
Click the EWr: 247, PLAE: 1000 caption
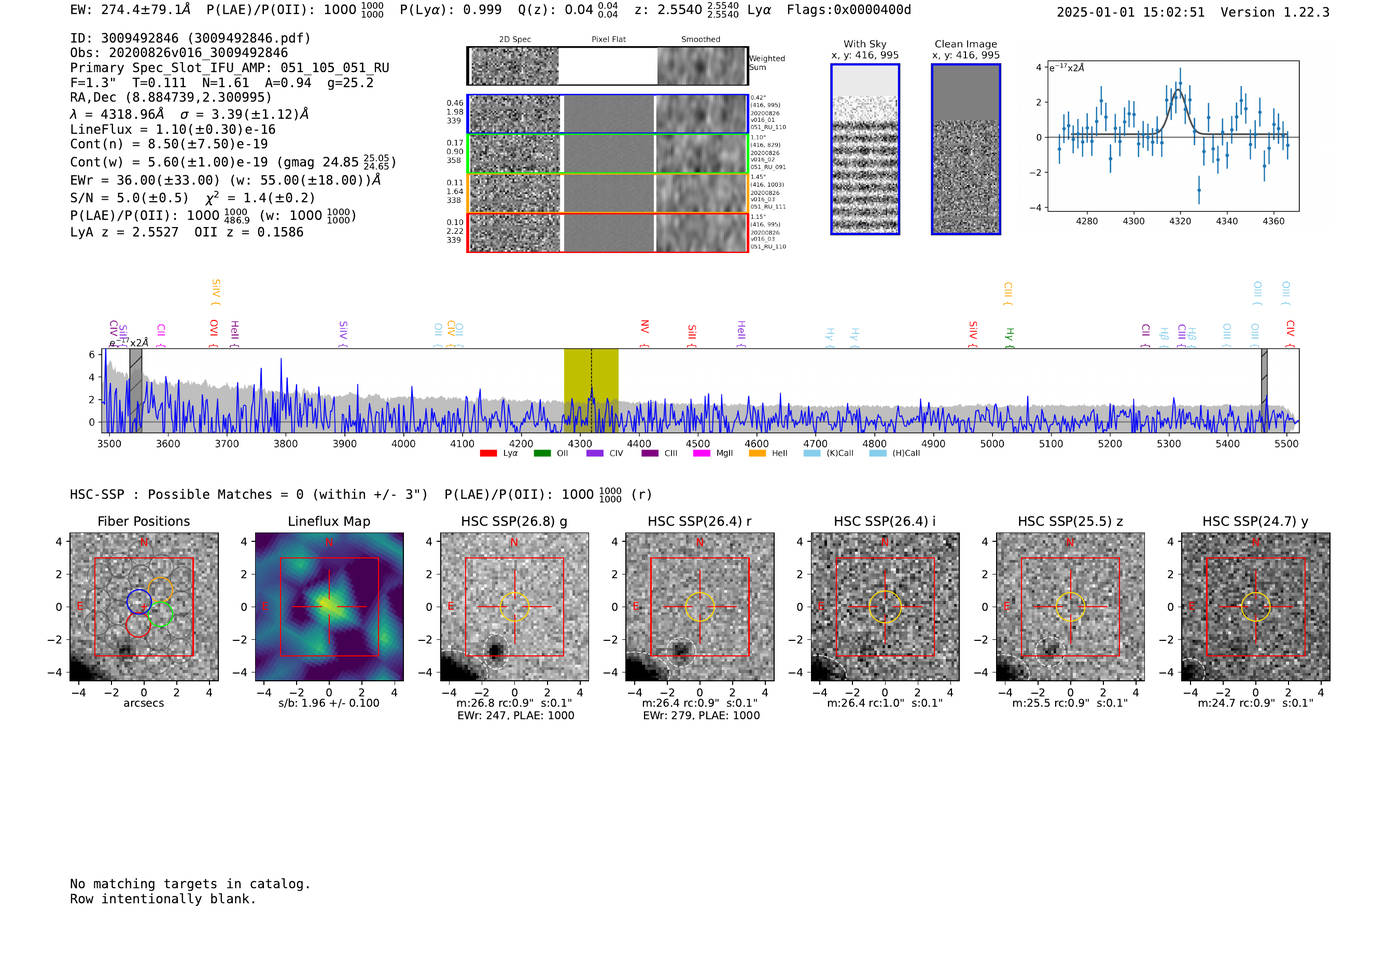[515, 716]
